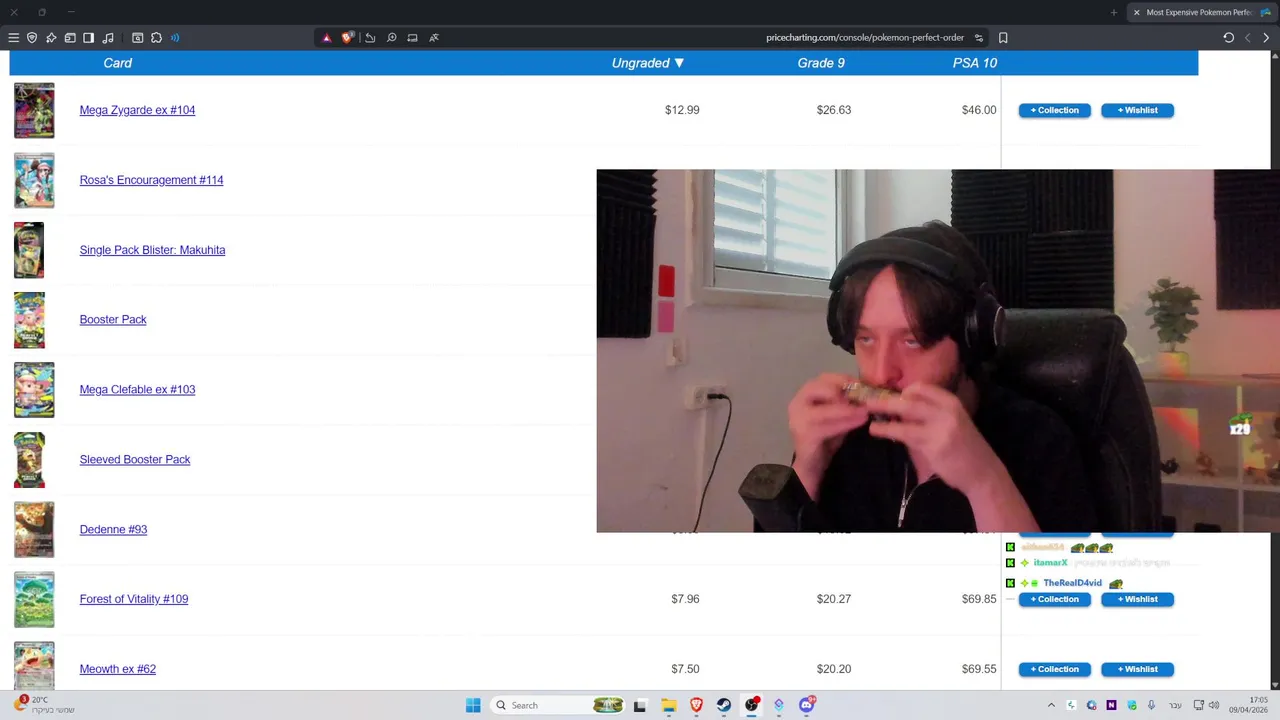Screen dimensions: 1280x720
Task: Click the VPN shield icon
Action: pyautogui.click(x=32, y=38)
